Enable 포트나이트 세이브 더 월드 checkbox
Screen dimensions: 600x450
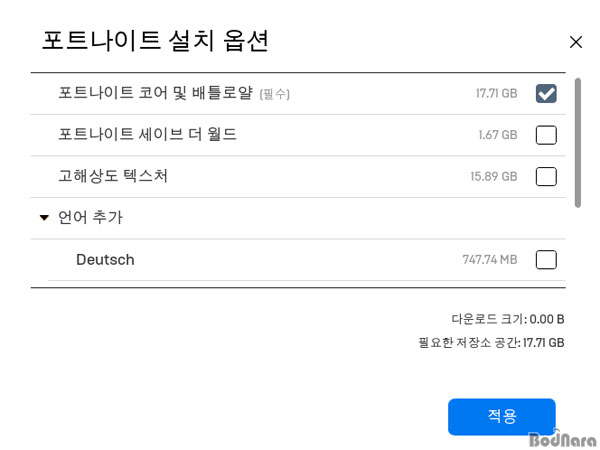pos(546,135)
